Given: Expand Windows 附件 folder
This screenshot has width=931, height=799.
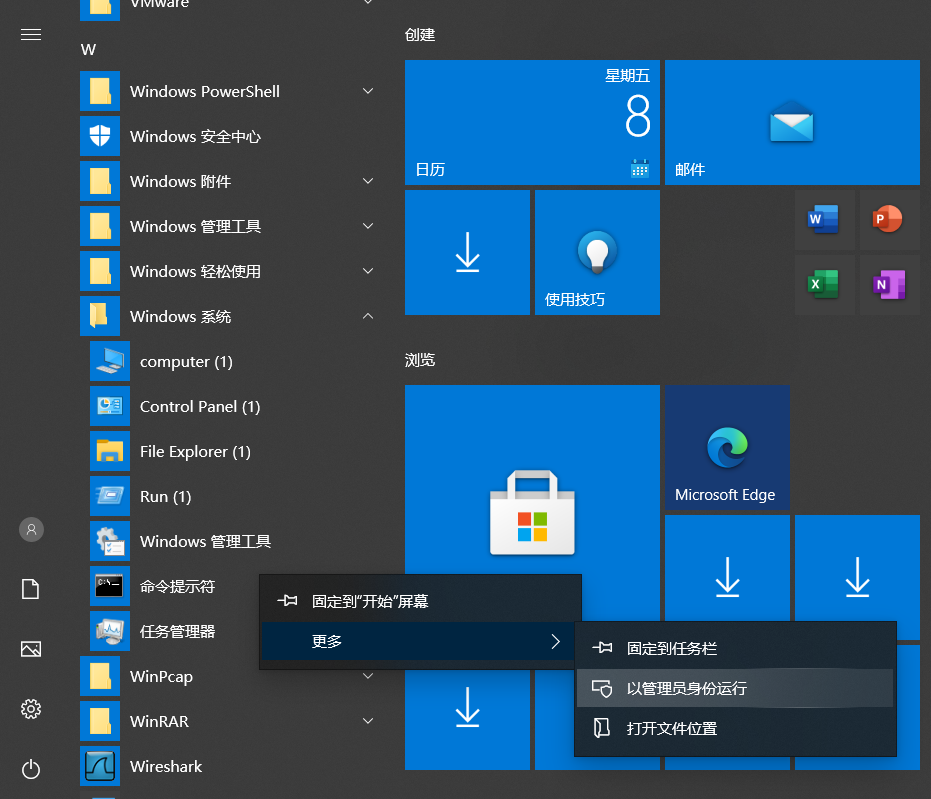Looking at the screenshot, I should coord(368,181).
